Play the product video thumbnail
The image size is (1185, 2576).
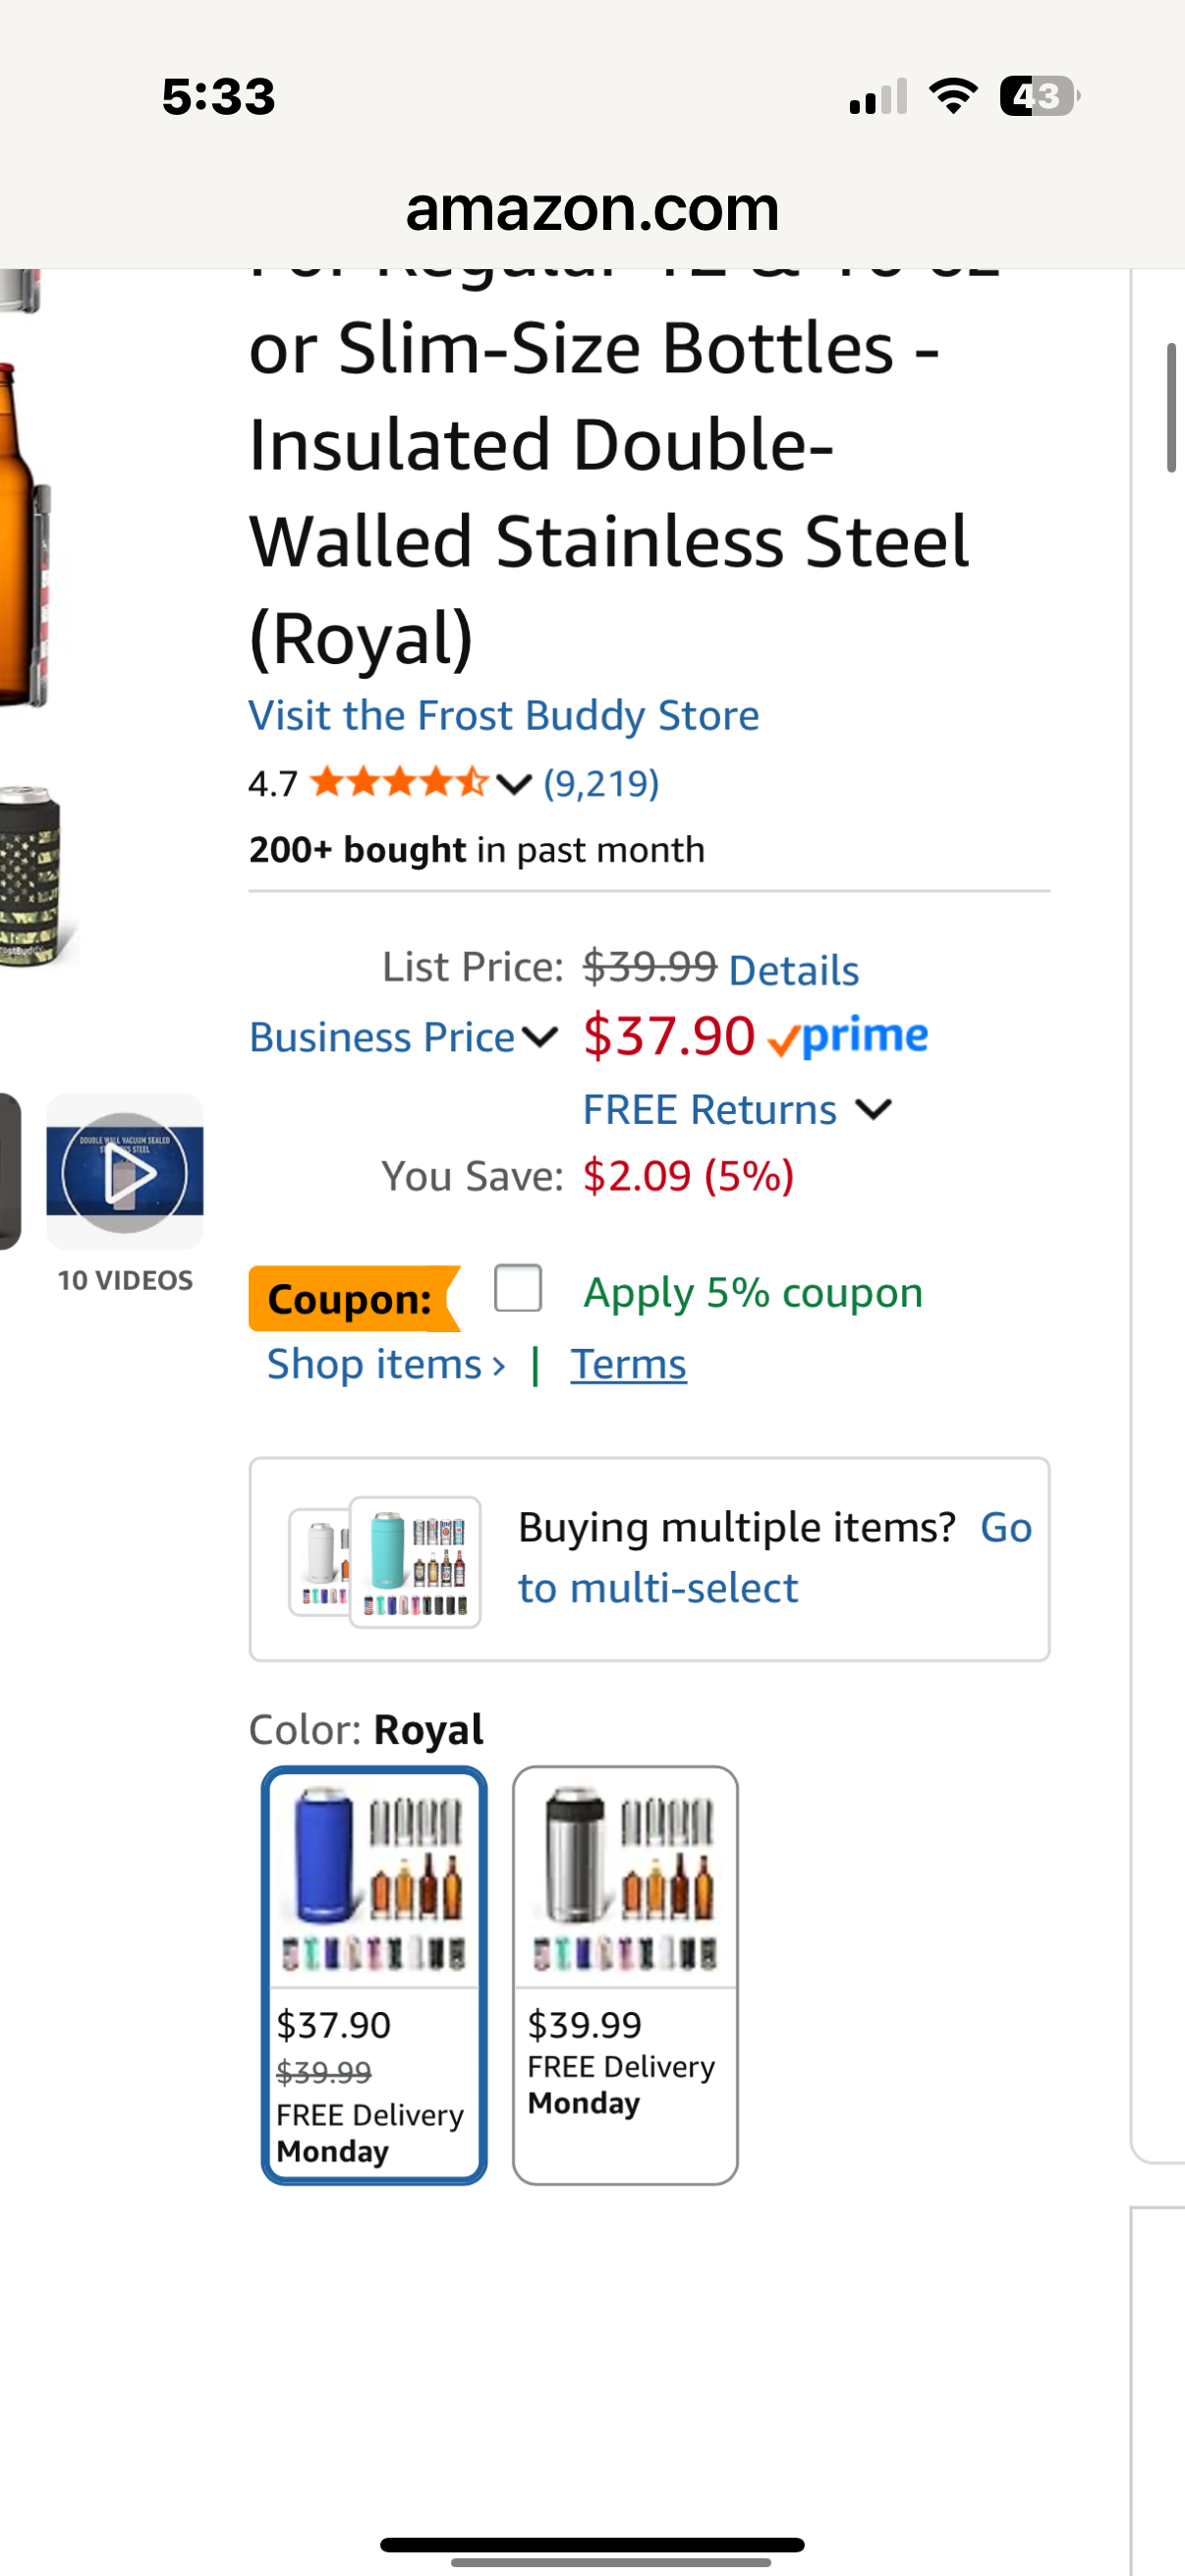coord(125,1171)
